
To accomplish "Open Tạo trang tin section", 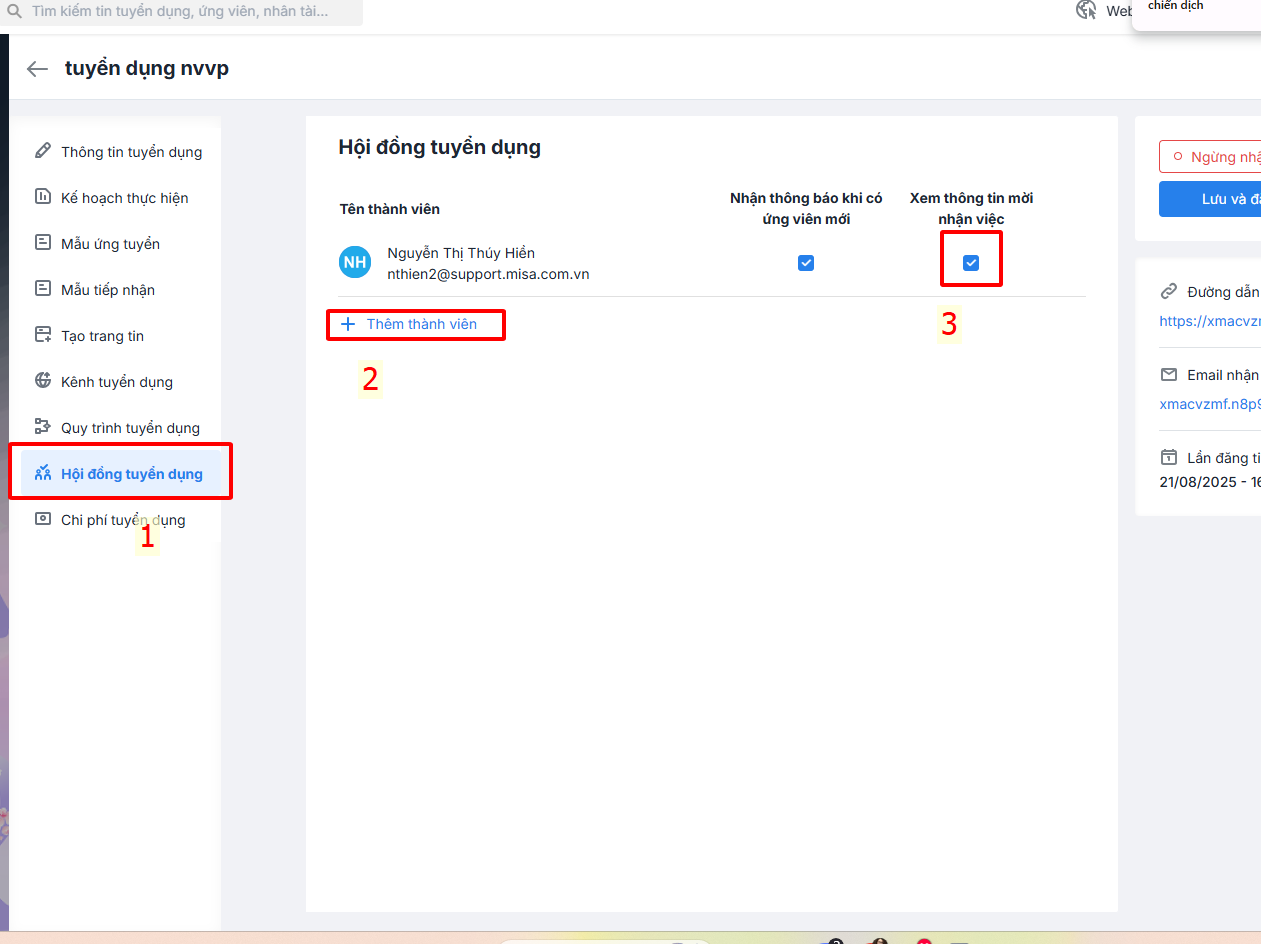I will (120, 336).
